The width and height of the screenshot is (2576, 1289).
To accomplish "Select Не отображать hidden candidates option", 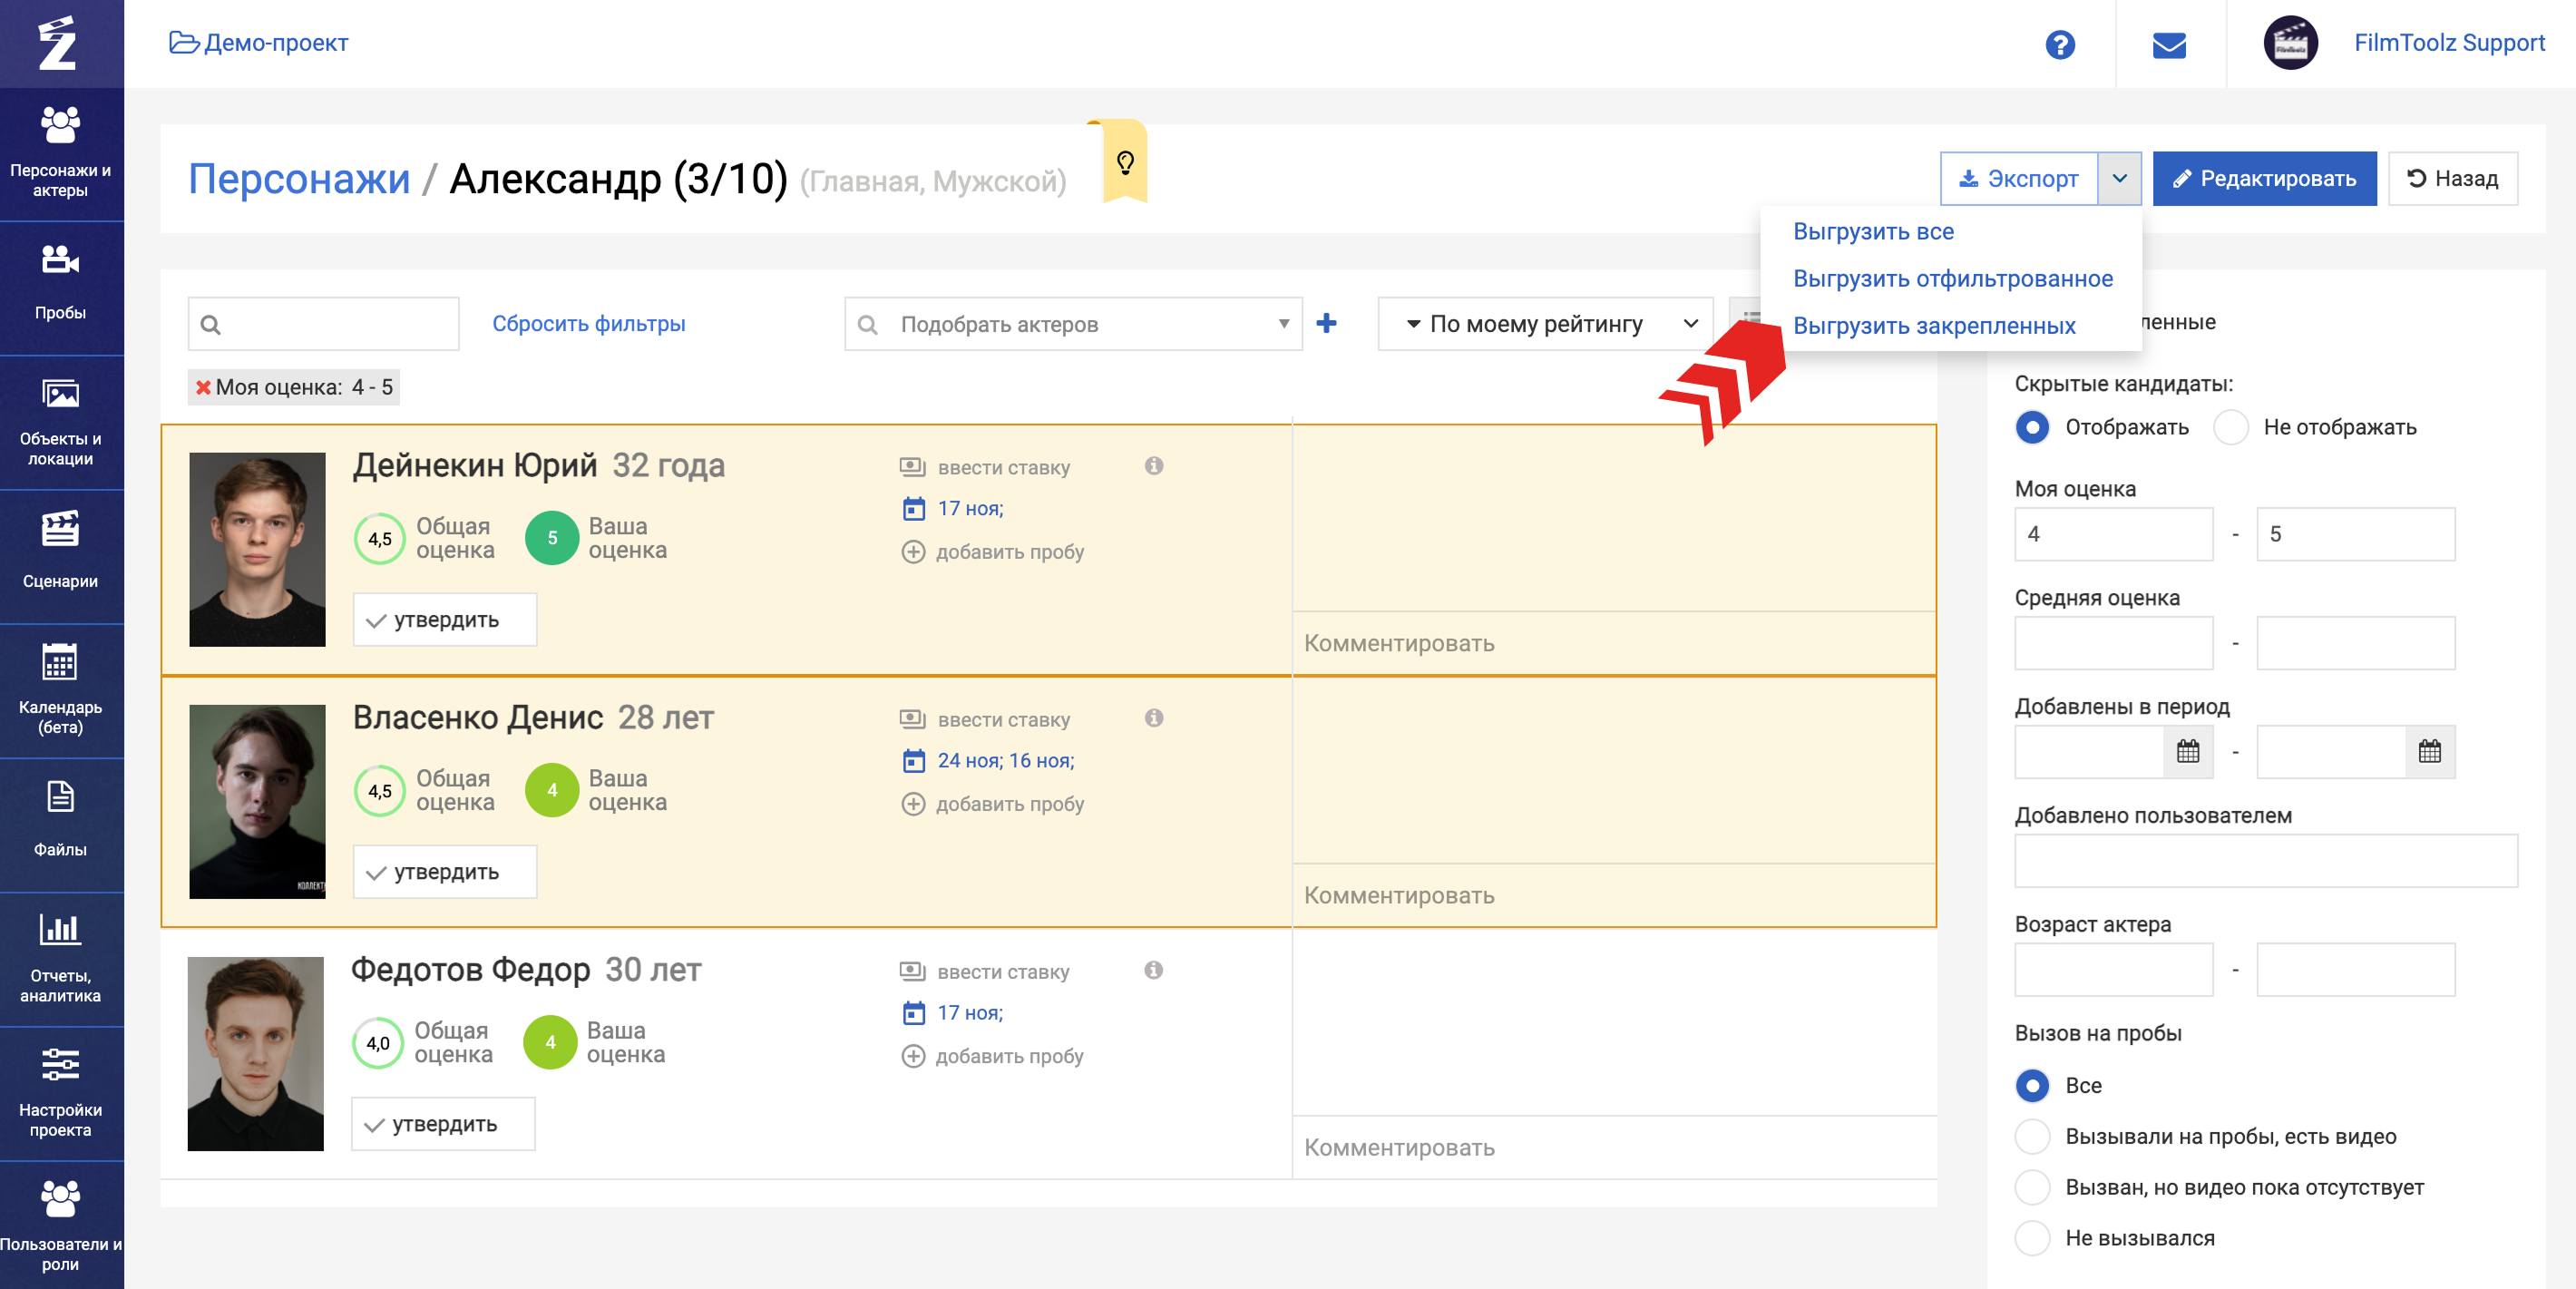I will [x=2230, y=427].
